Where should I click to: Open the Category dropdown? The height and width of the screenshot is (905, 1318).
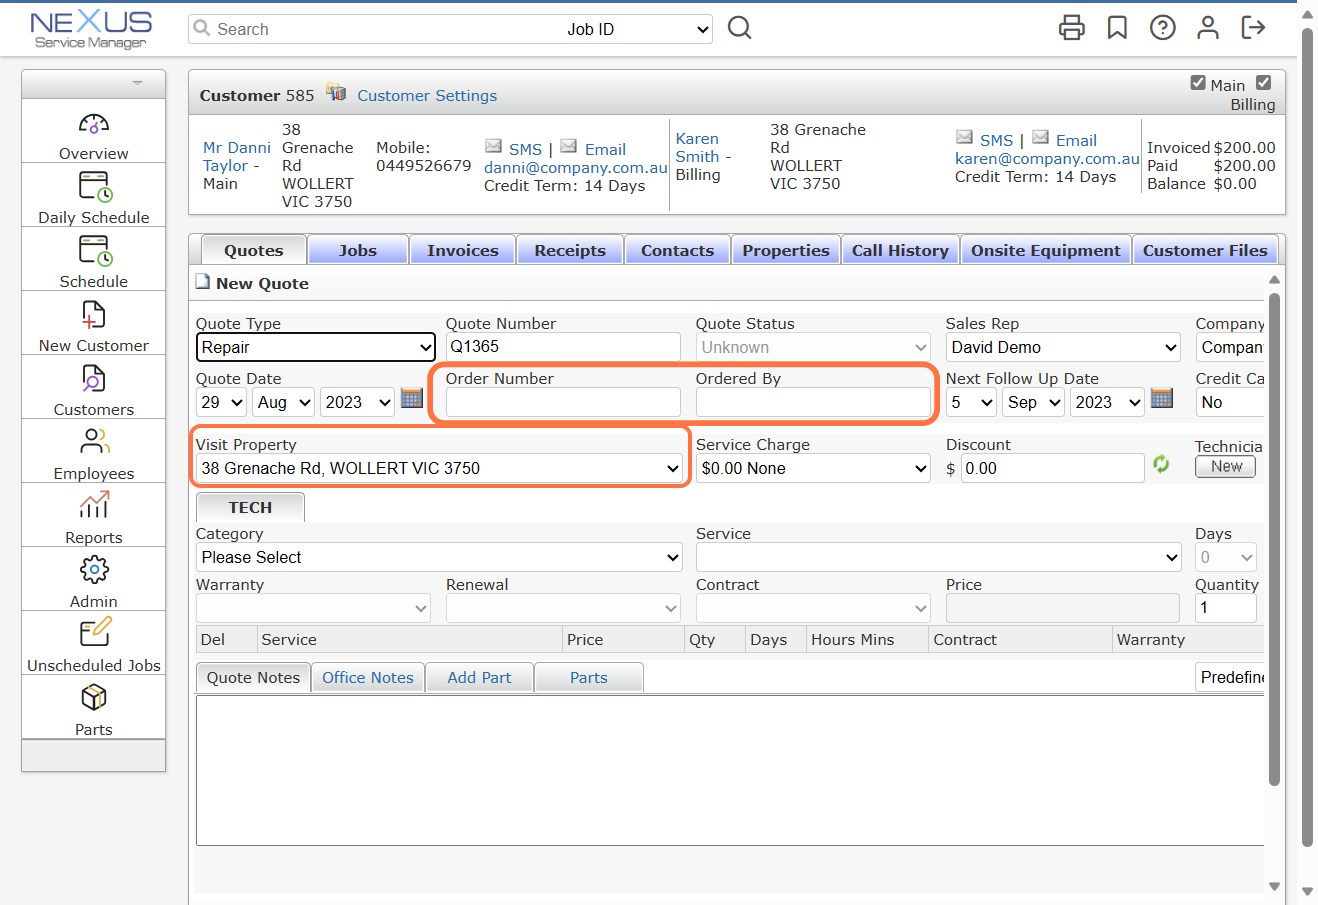point(440,557)
